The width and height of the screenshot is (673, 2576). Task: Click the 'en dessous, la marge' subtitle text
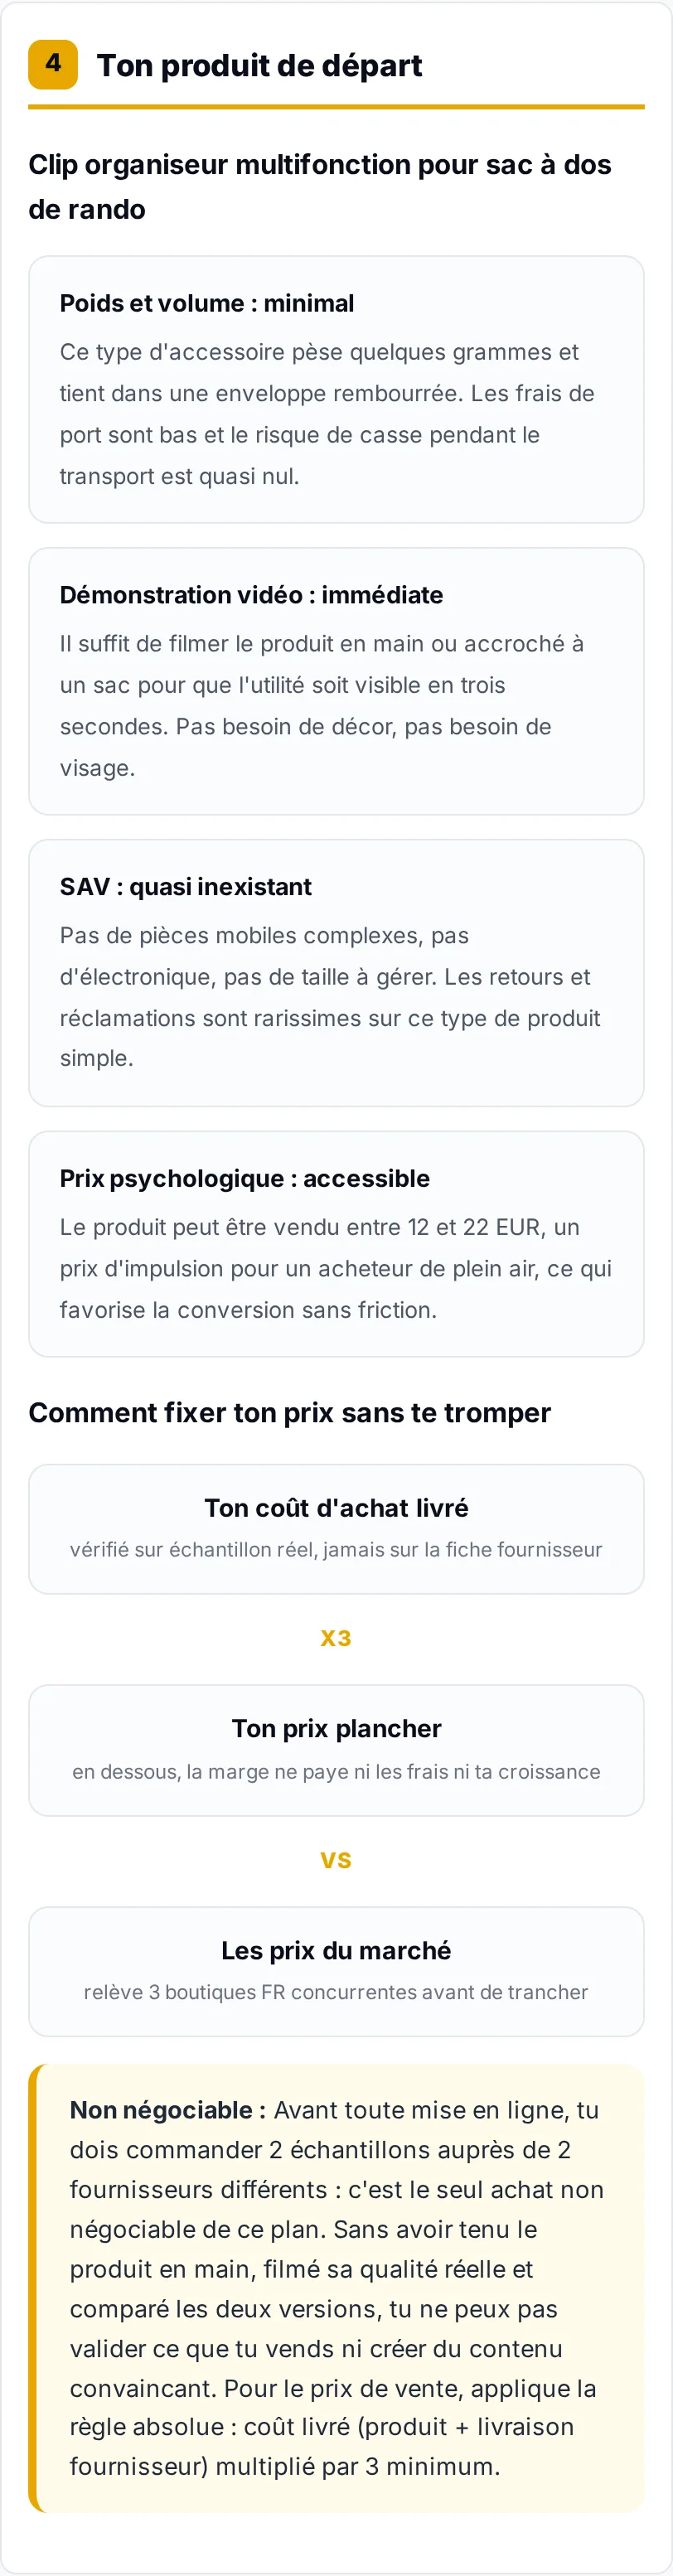click(x=336, y=1772)
